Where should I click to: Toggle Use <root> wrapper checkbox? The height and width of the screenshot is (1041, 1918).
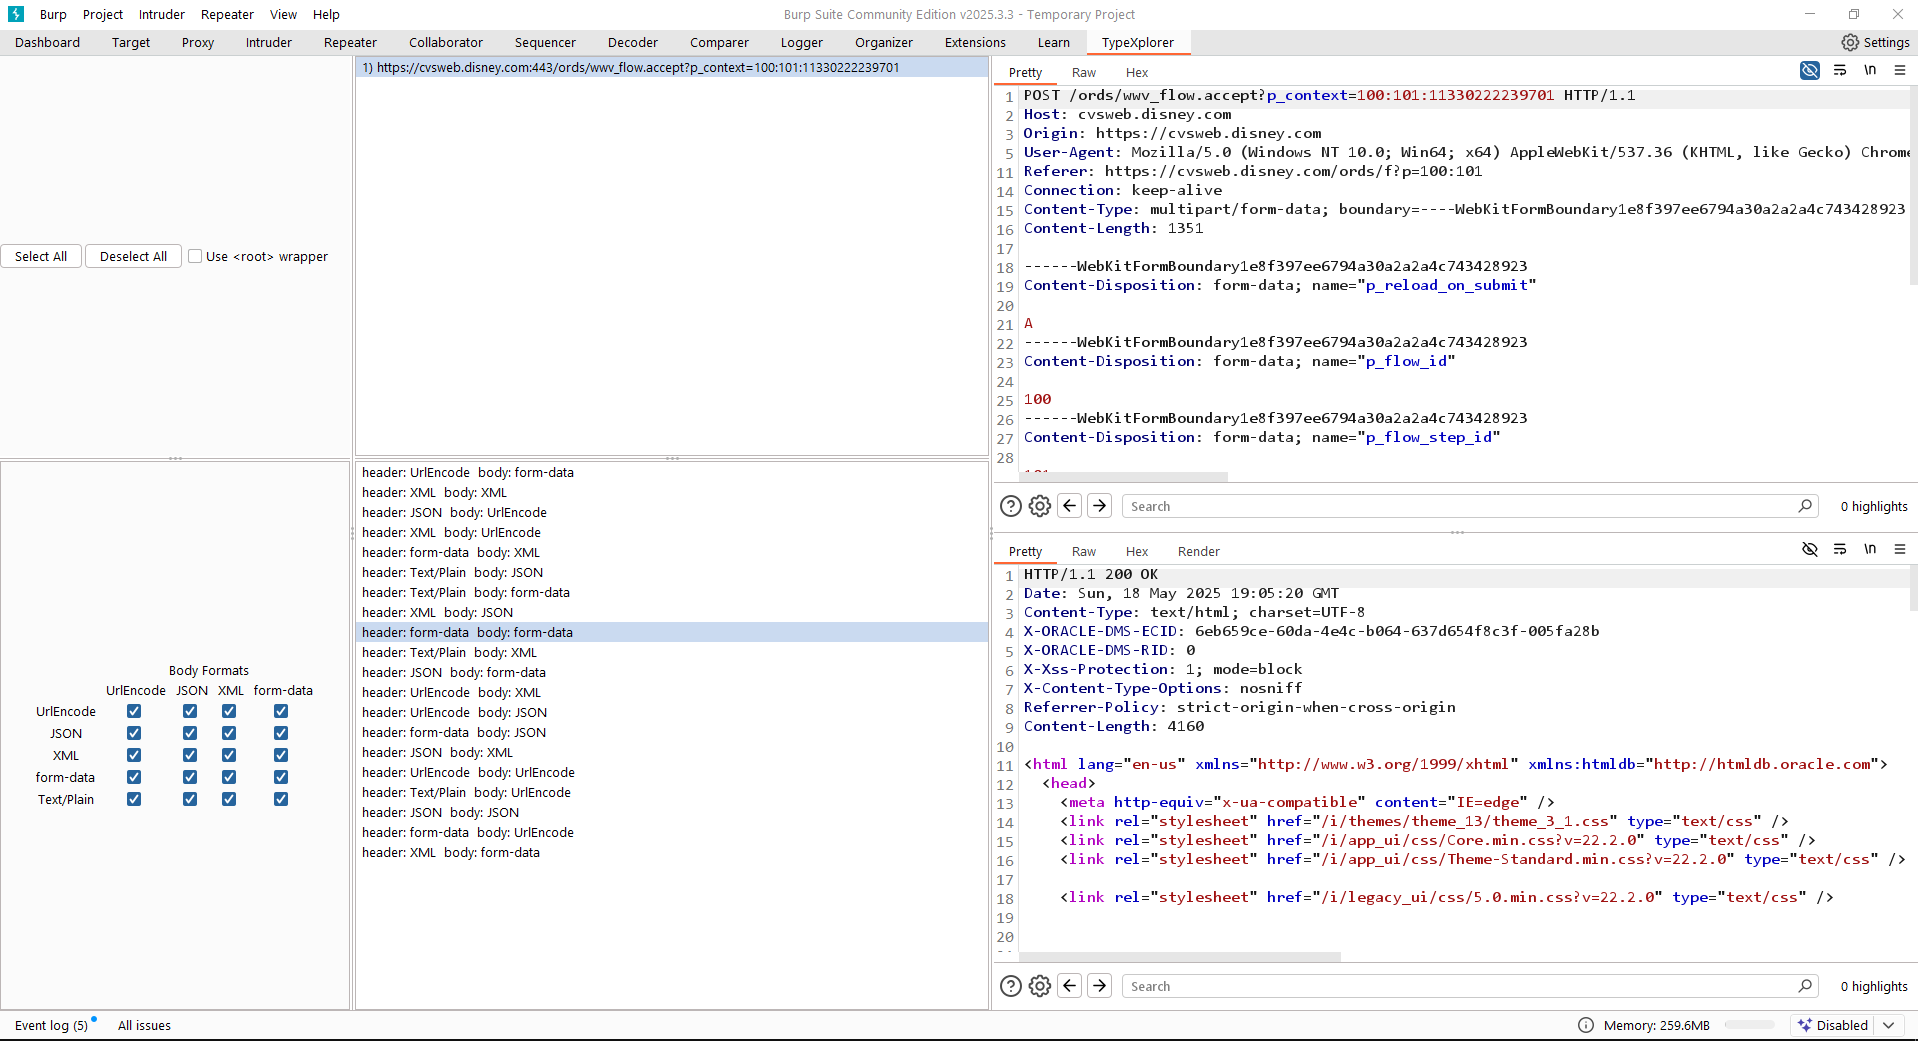pyautogui.click(x=196, y=256)
